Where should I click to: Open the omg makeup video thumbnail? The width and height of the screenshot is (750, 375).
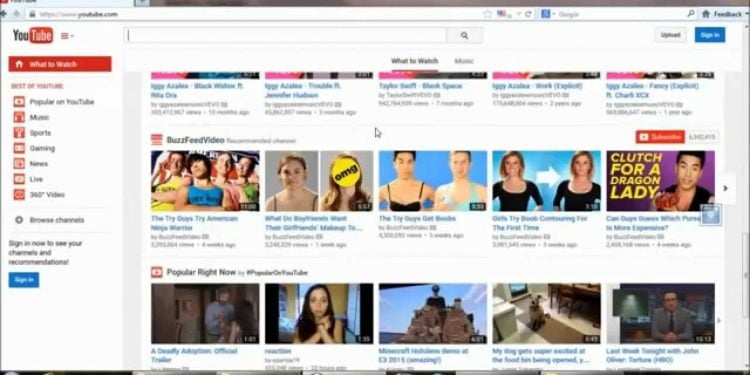[x=319, y=181]
